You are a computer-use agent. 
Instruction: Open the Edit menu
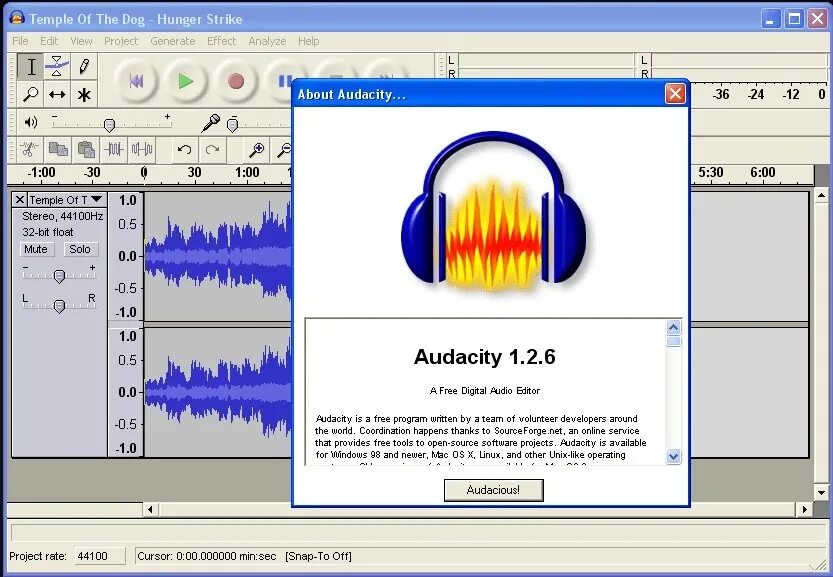pos(49,41)
